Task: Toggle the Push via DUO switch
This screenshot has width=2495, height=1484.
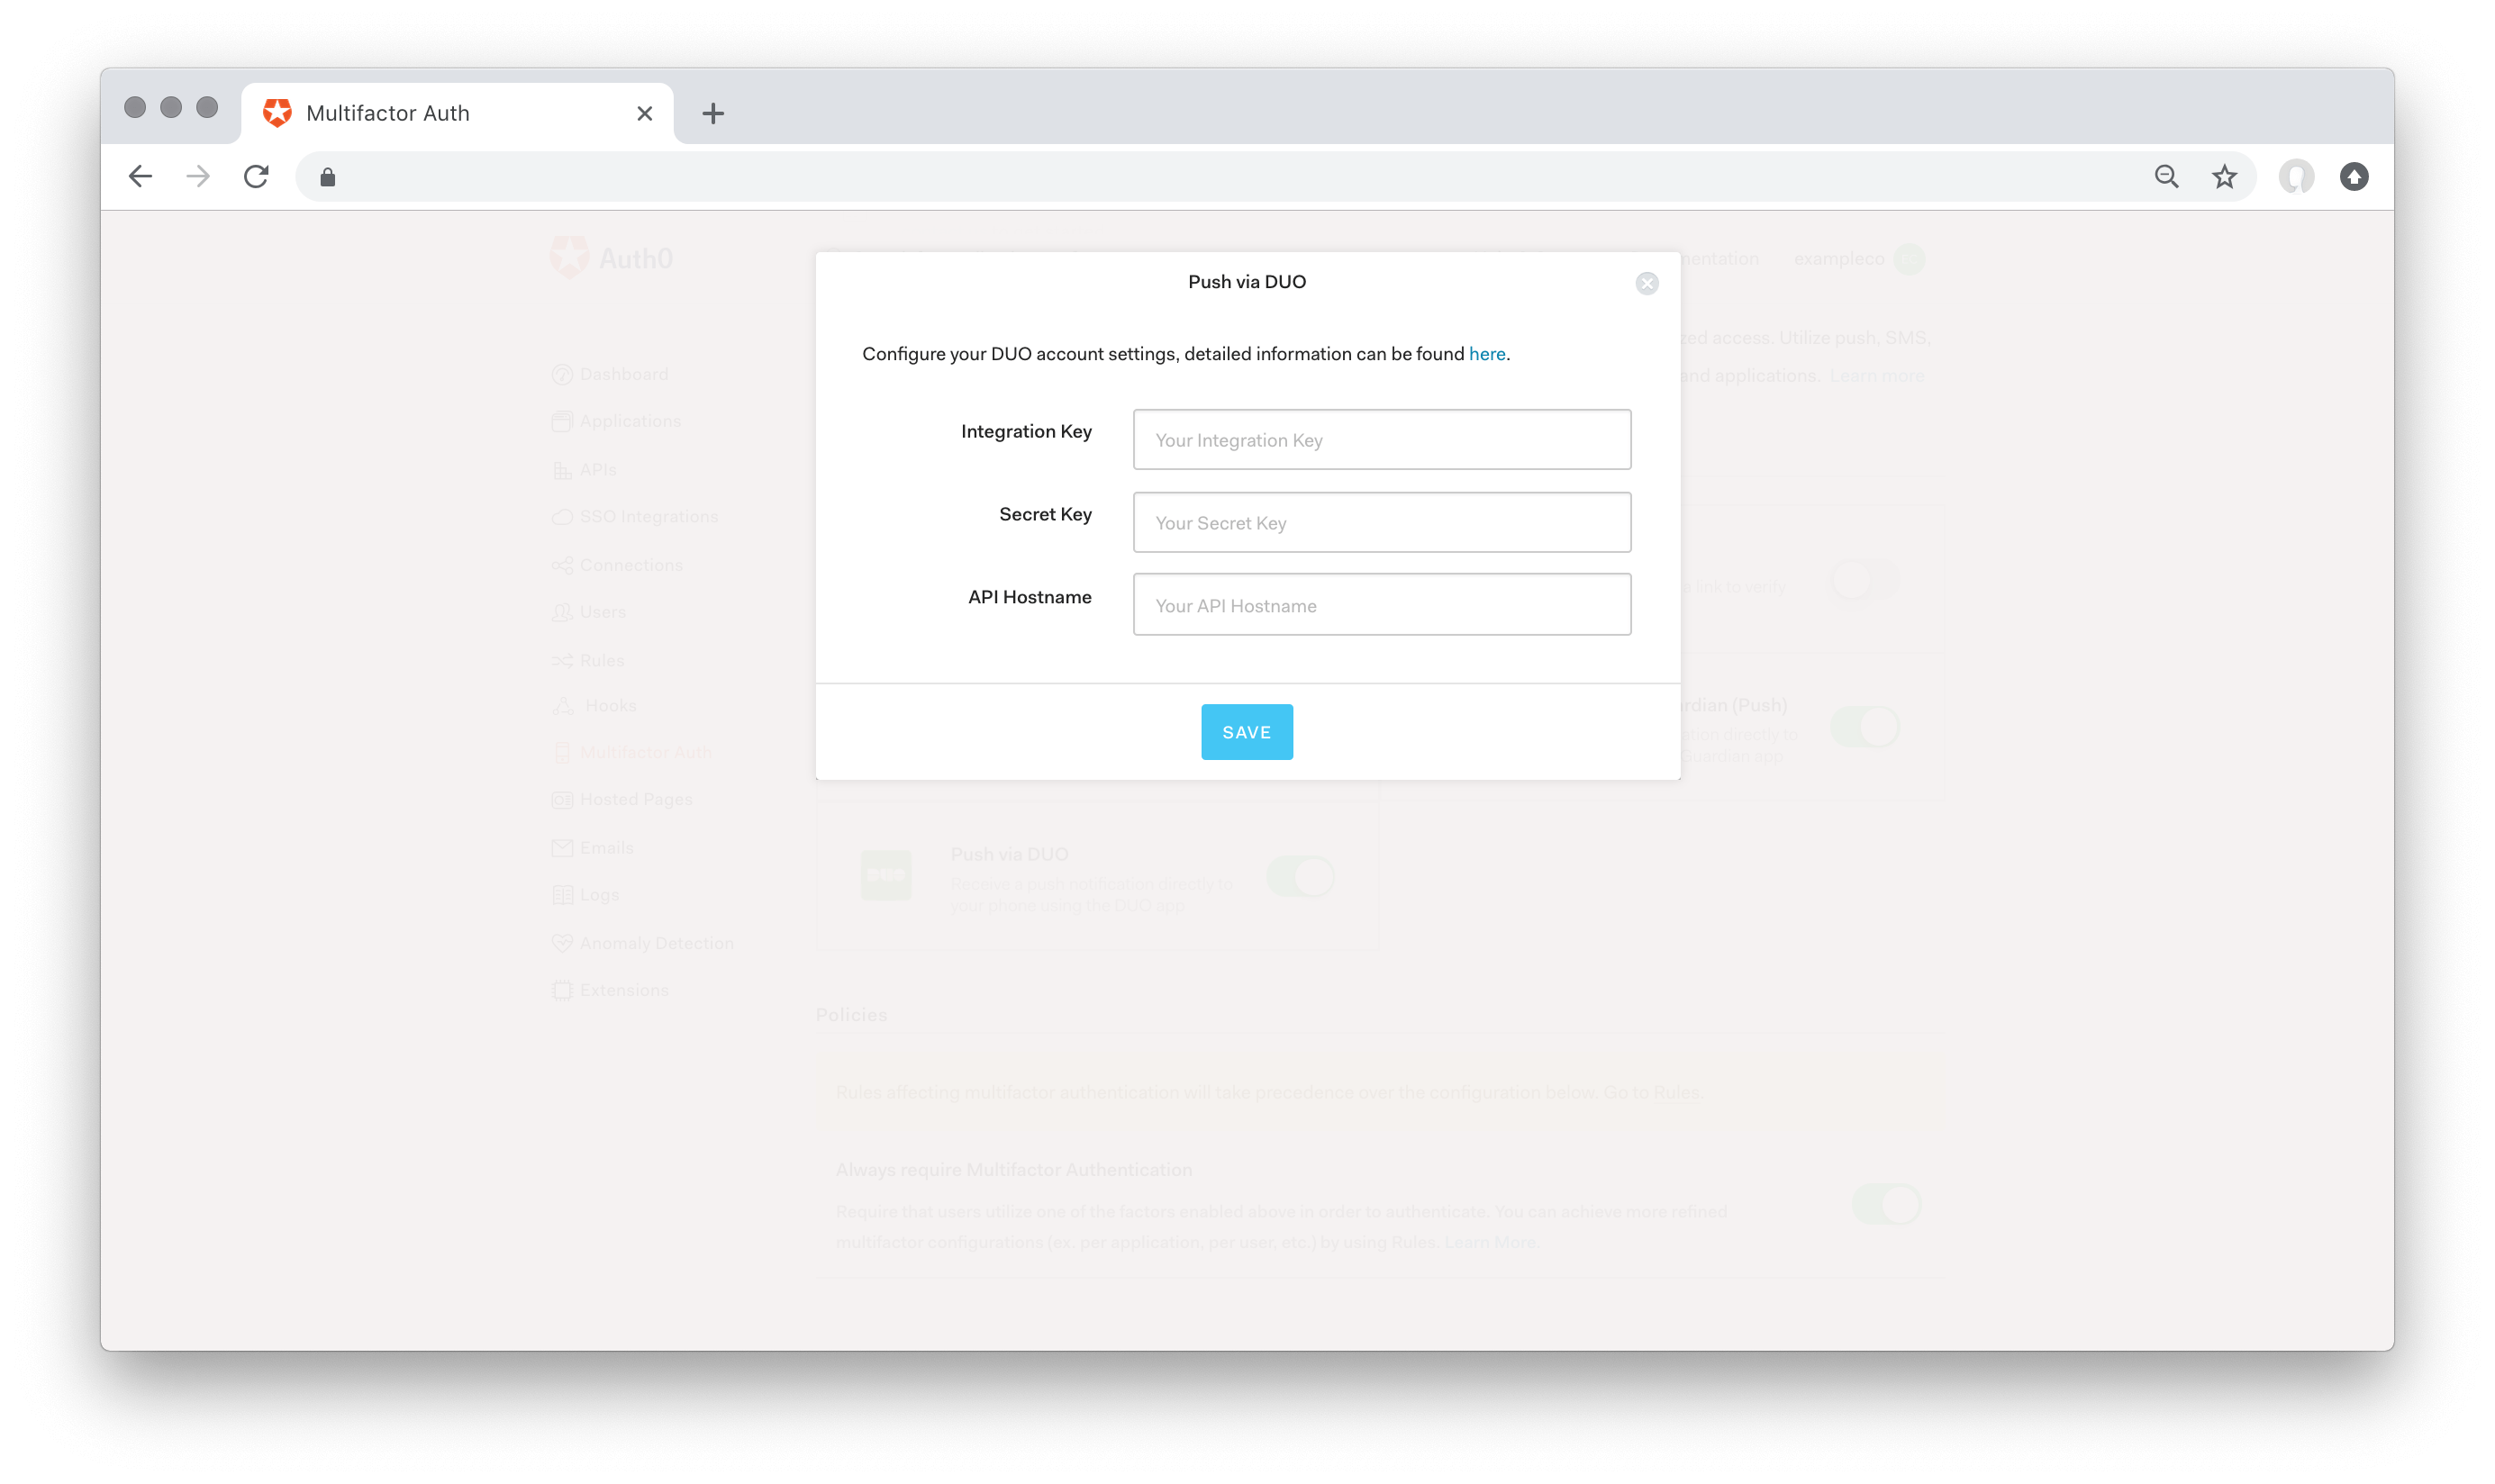Action: 1304,873
